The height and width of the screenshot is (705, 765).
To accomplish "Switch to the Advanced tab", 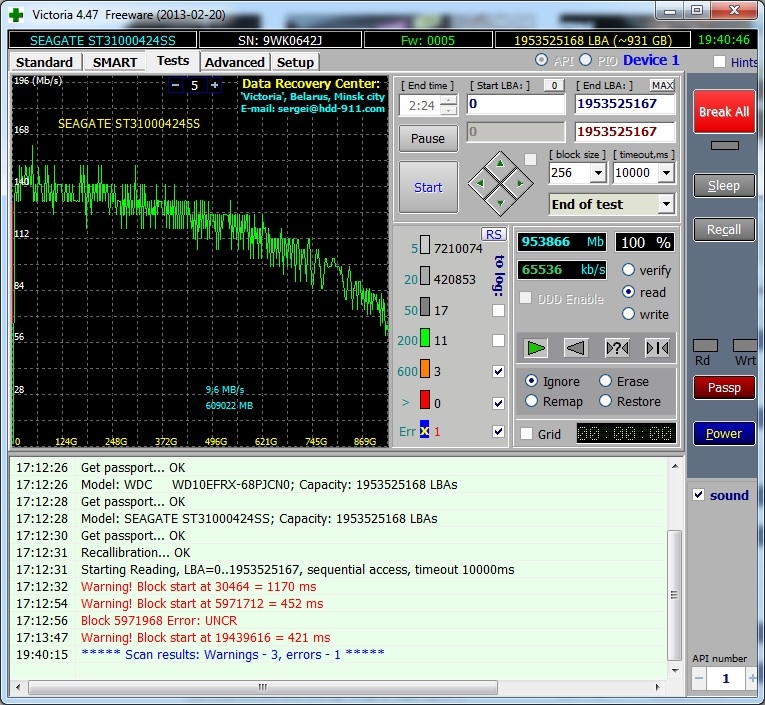I will pyautogui.click(x=235, y=62).
